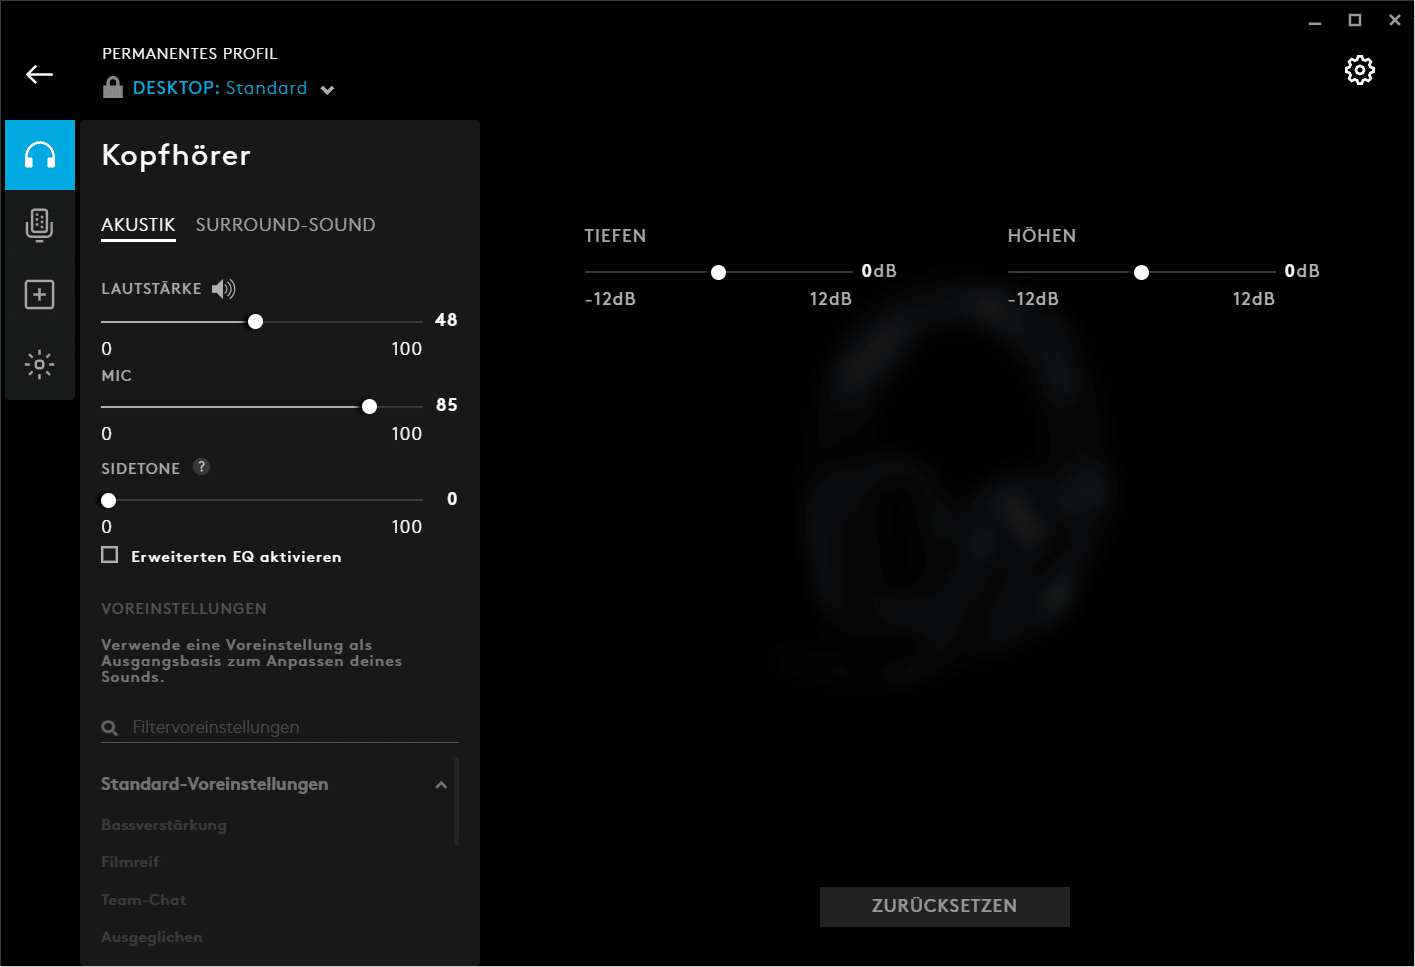Click the back arrow icon
This screenshot has width=1415, height=967.
point(39,75)
